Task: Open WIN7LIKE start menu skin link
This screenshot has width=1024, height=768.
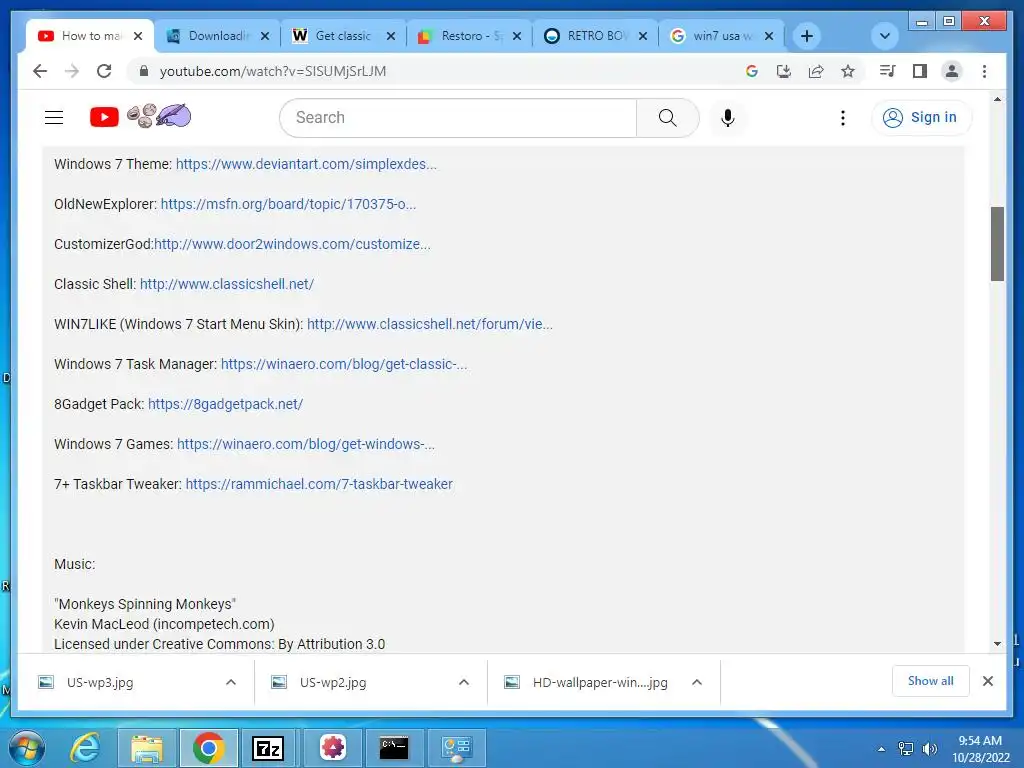Action: [430, 324]
